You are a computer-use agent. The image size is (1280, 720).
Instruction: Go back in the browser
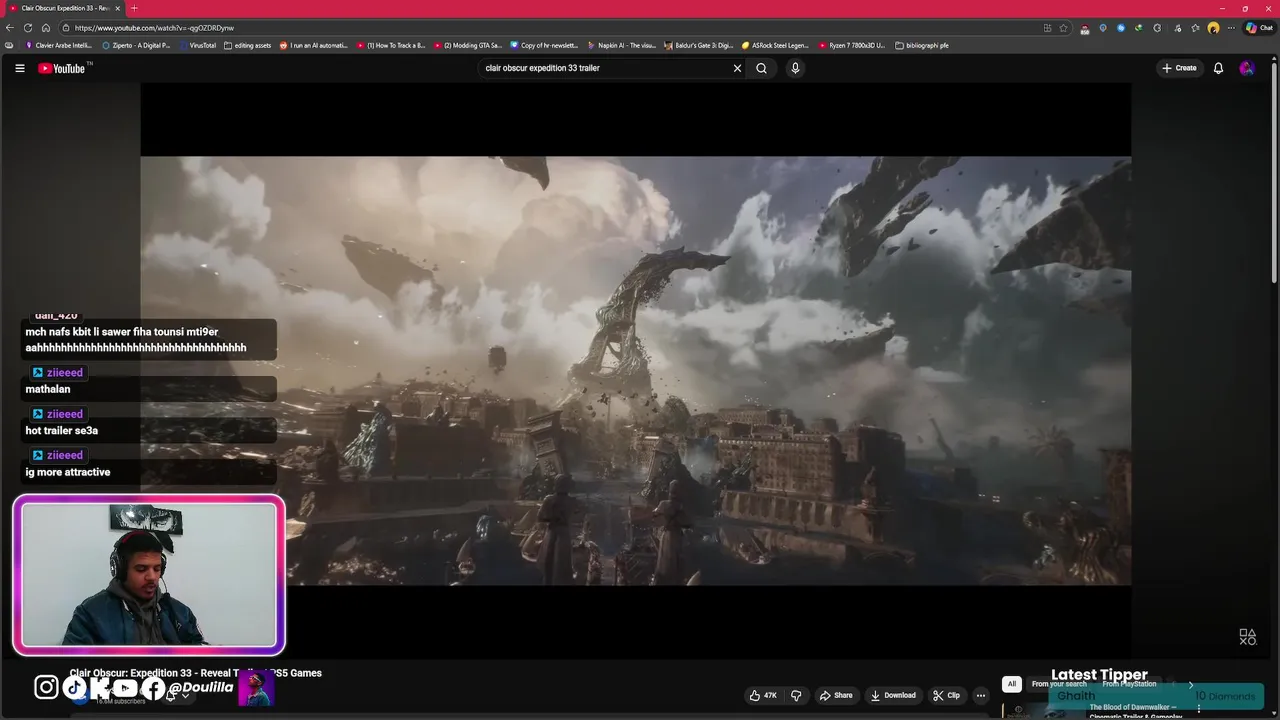[x=9, y=27]
